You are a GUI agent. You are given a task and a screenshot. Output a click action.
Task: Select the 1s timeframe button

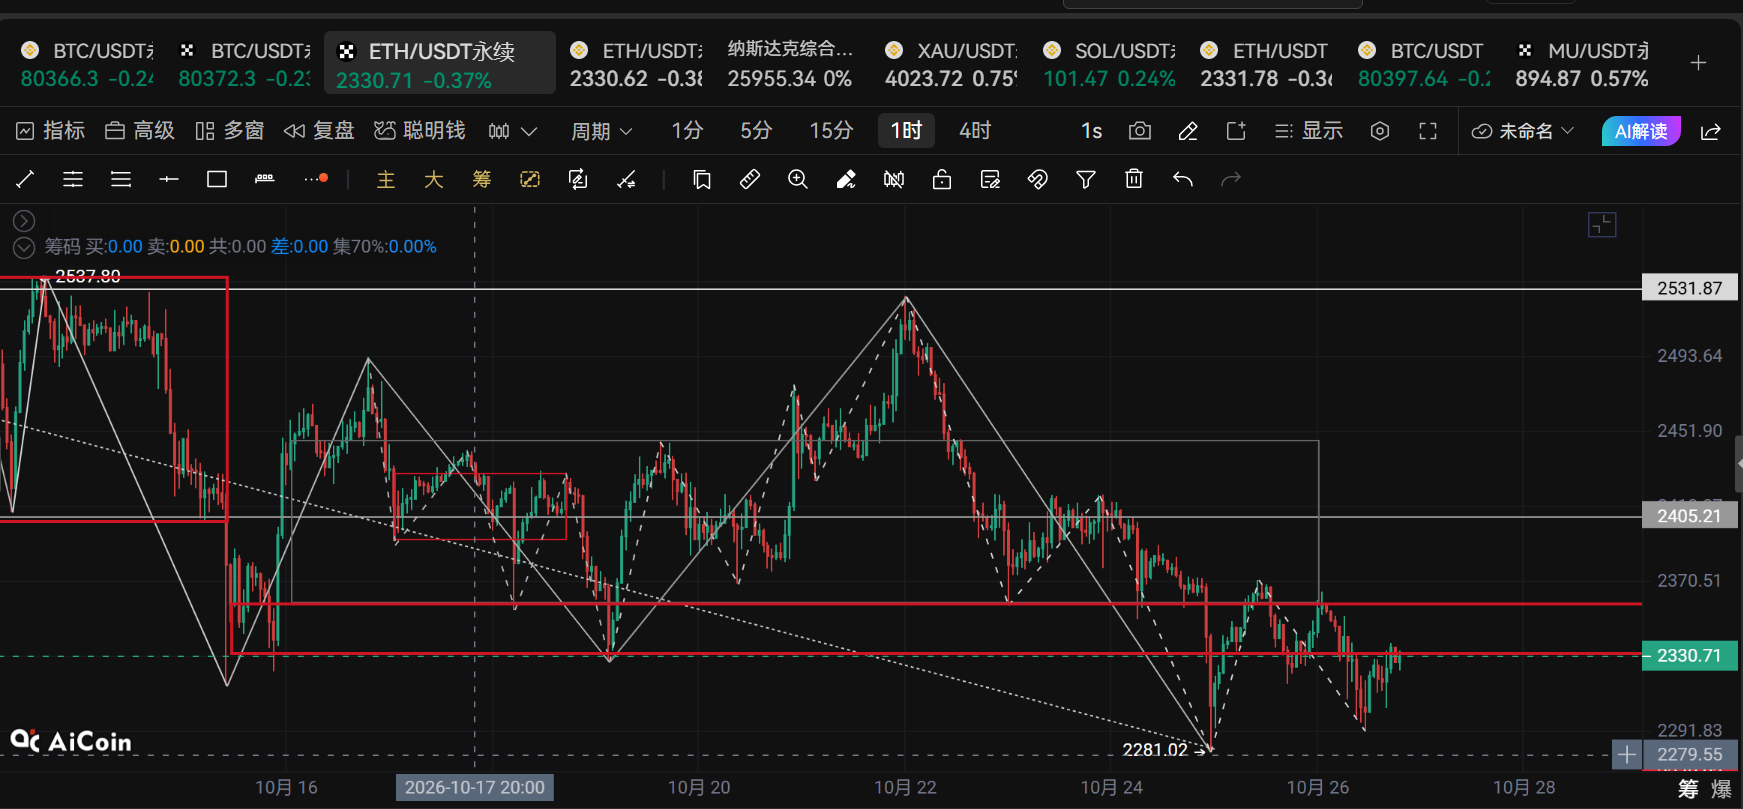click(x=1092, y=131)
